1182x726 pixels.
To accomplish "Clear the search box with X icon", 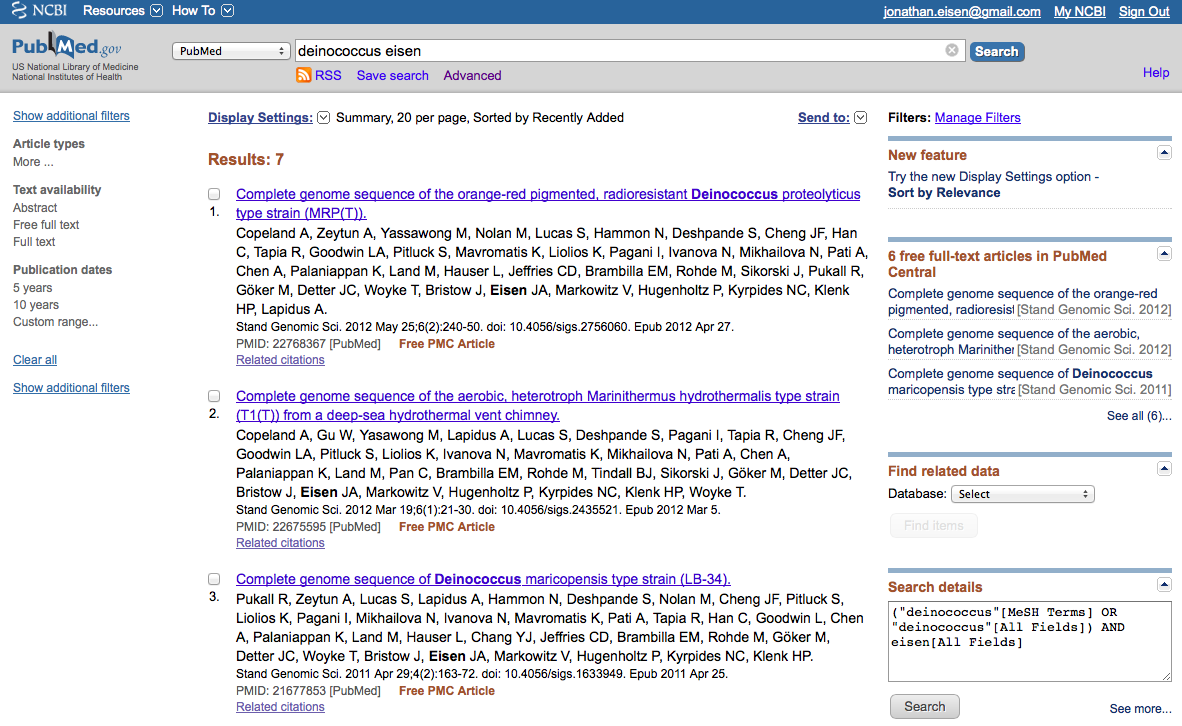I will (x=951, y=51).
